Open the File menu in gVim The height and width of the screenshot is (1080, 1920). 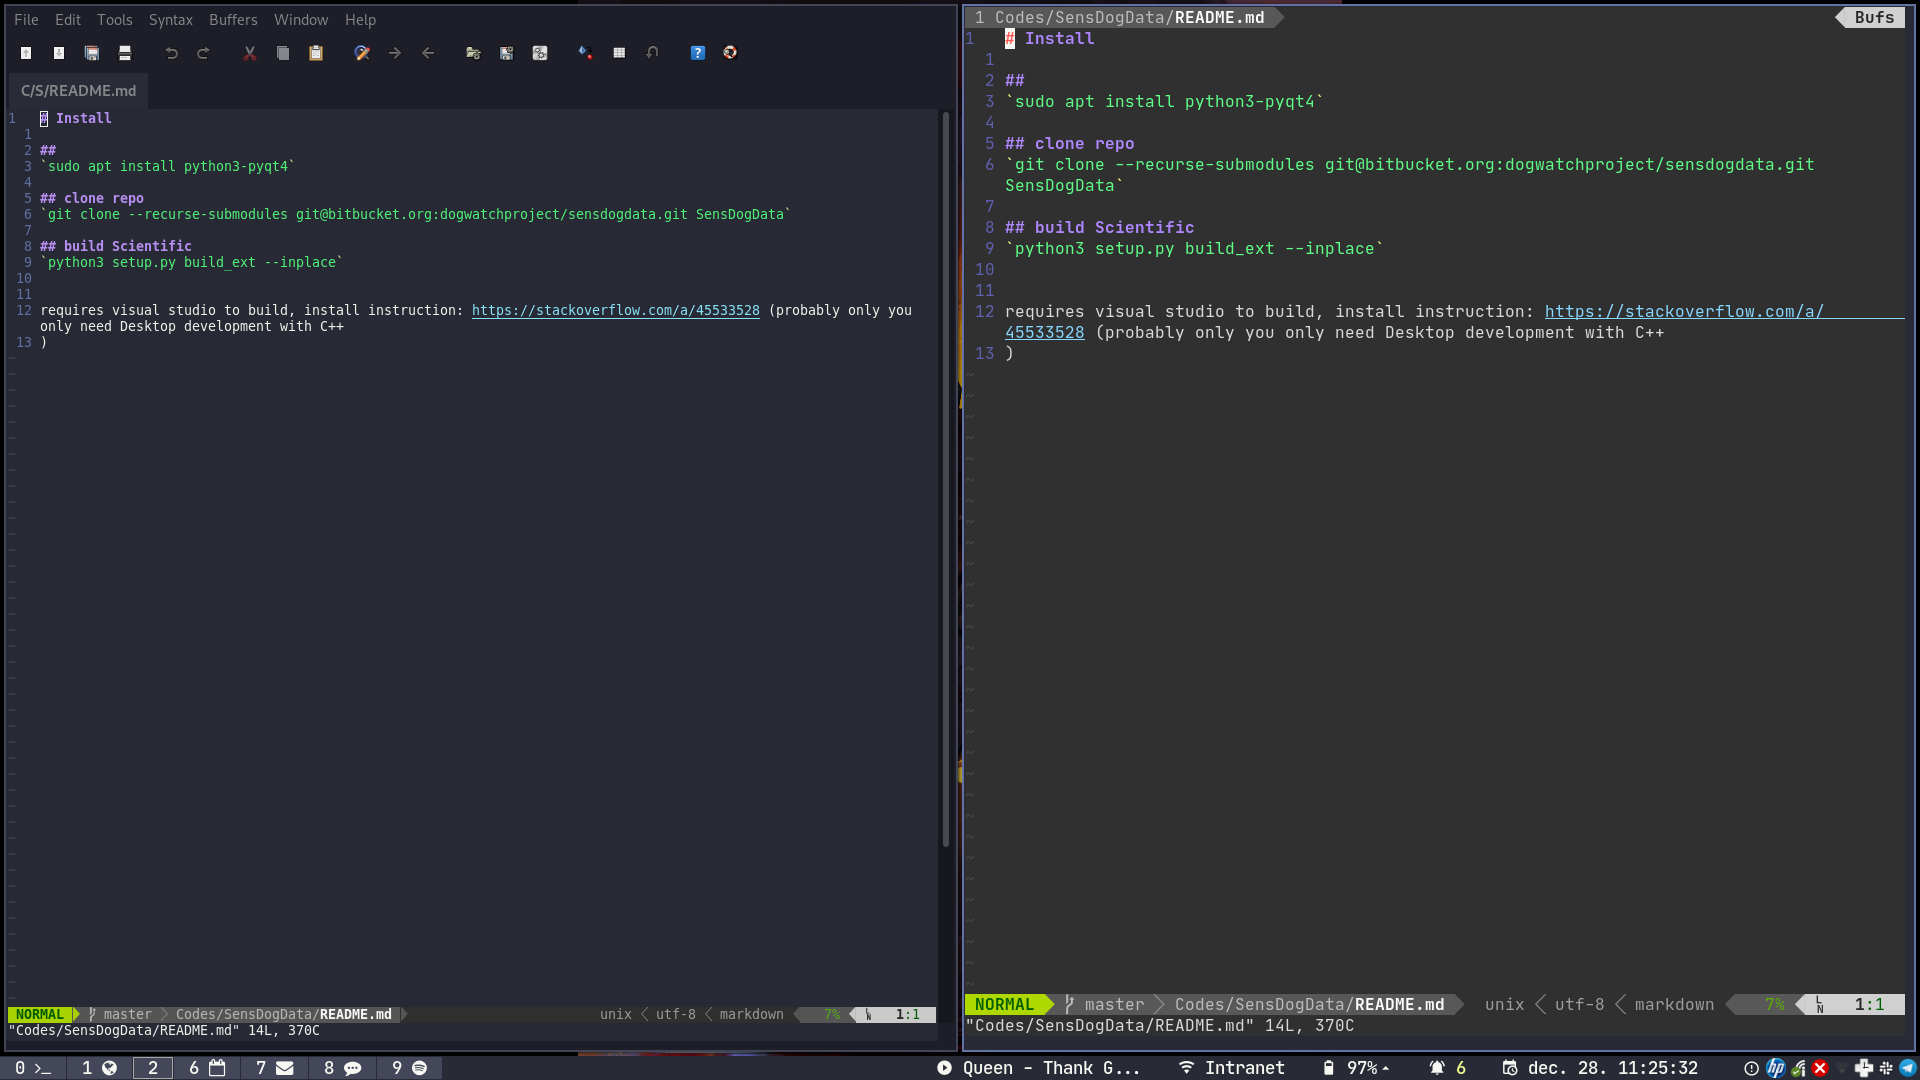pyautogui.click(x=26, y=20)
